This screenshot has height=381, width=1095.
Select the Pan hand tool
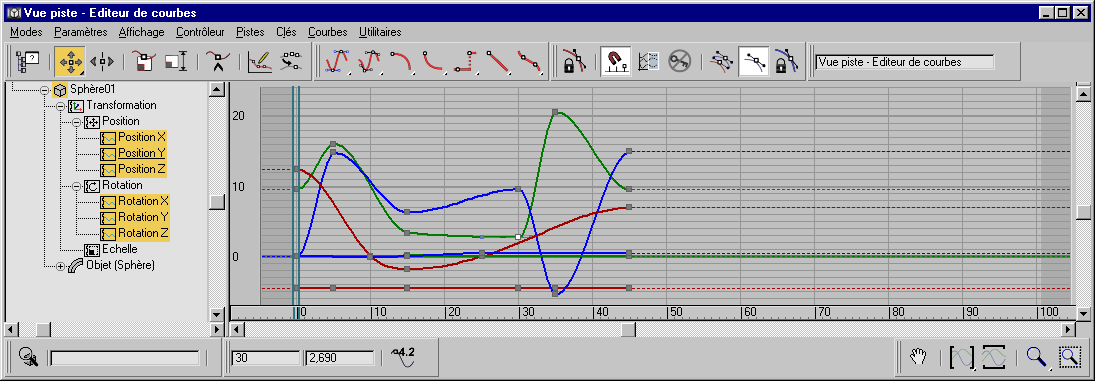coord(917,357)
